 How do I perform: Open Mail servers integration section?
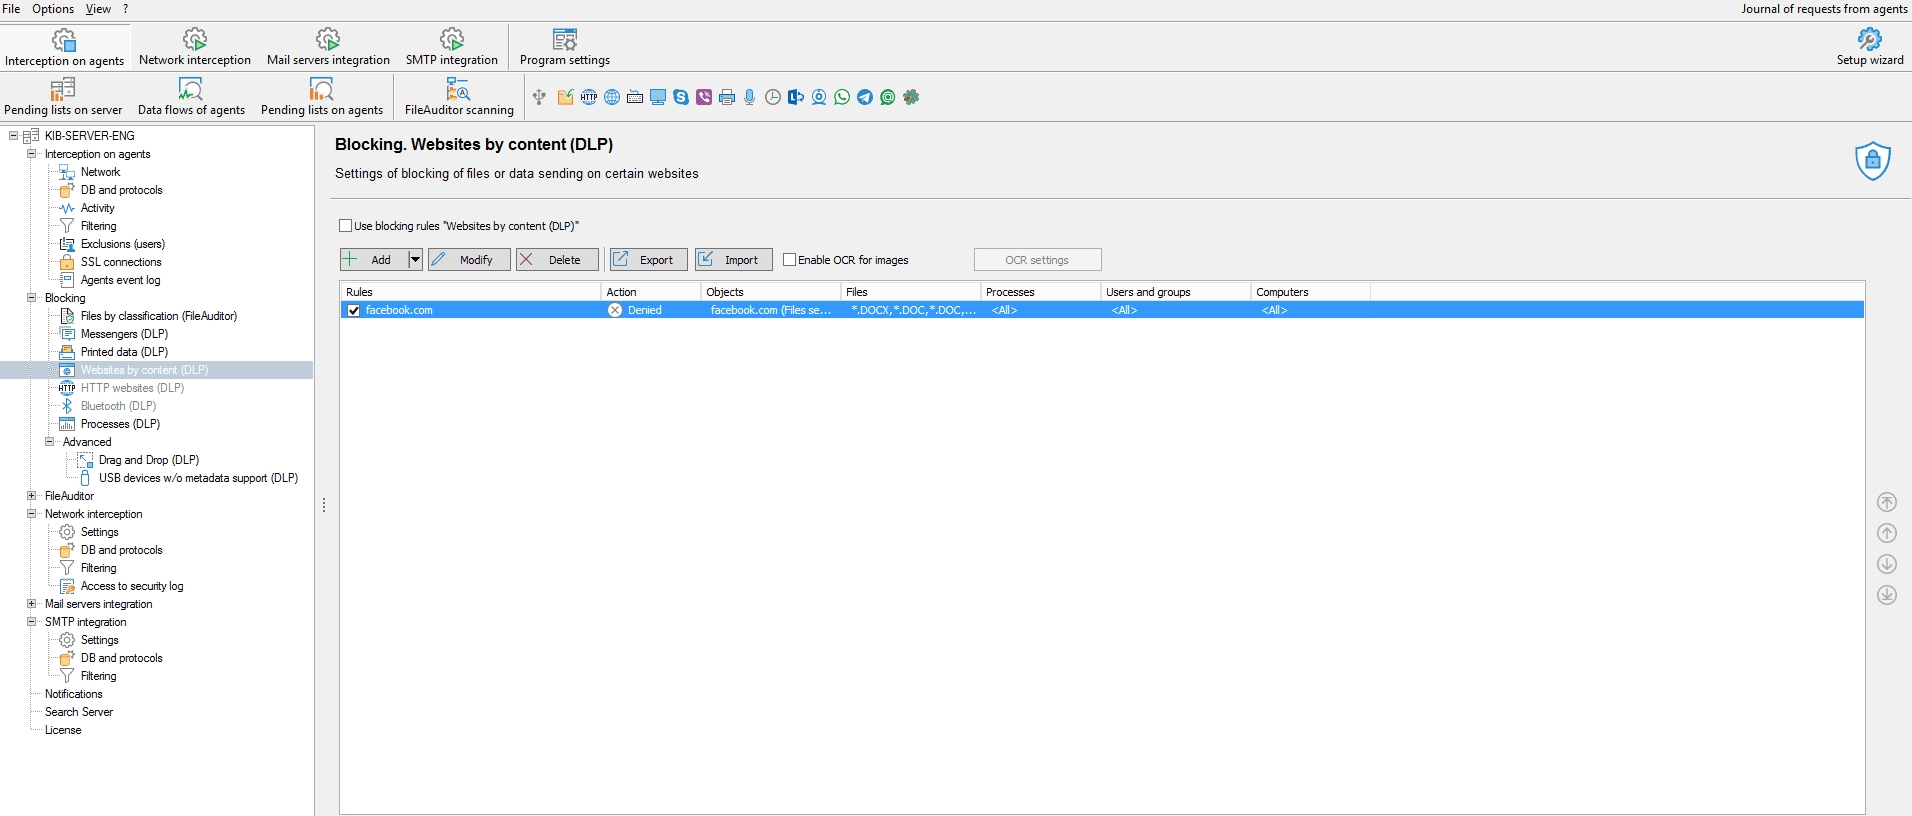pos(328,47)
